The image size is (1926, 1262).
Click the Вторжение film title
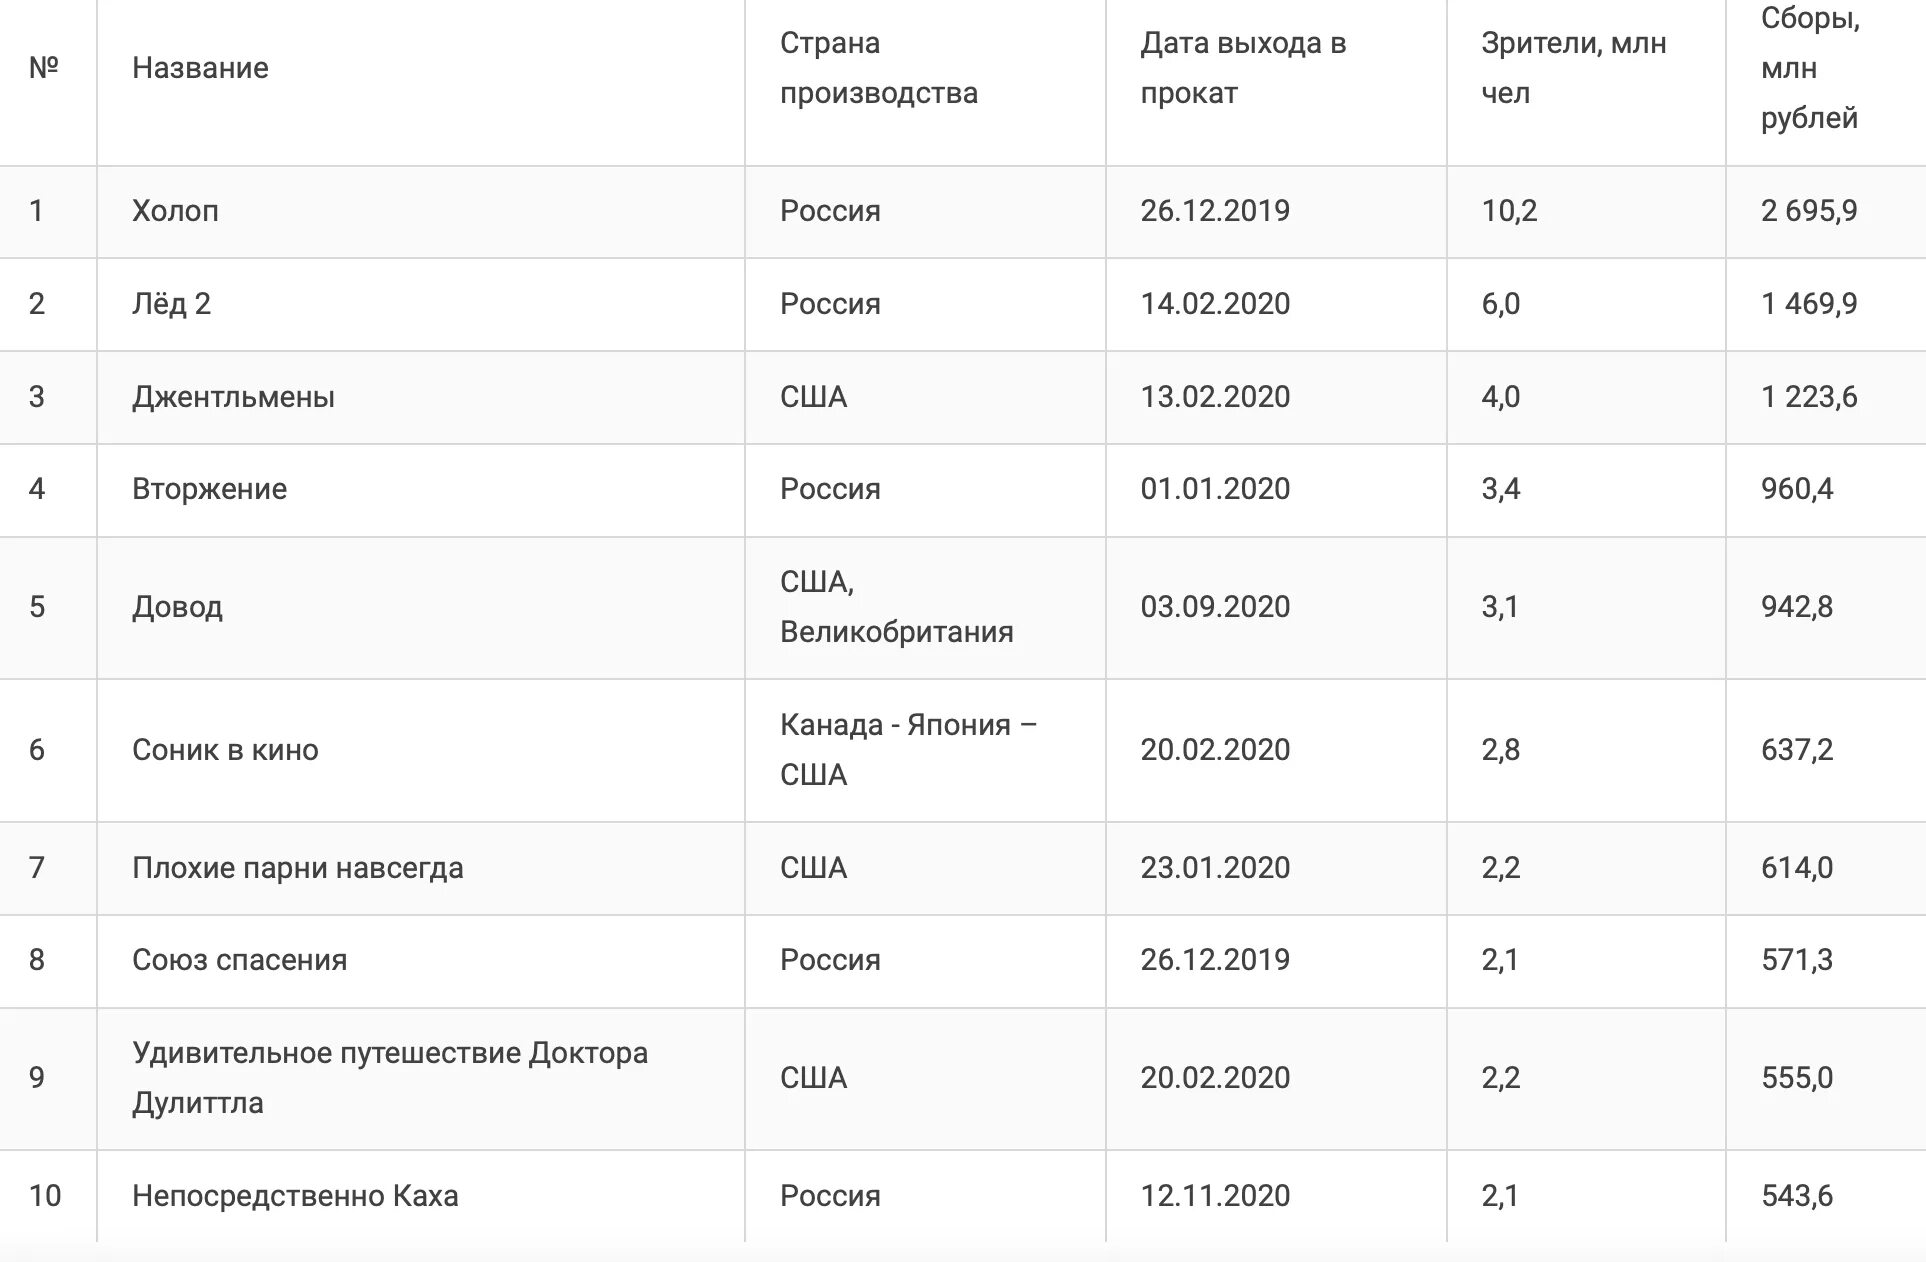[x=209, y=489]
